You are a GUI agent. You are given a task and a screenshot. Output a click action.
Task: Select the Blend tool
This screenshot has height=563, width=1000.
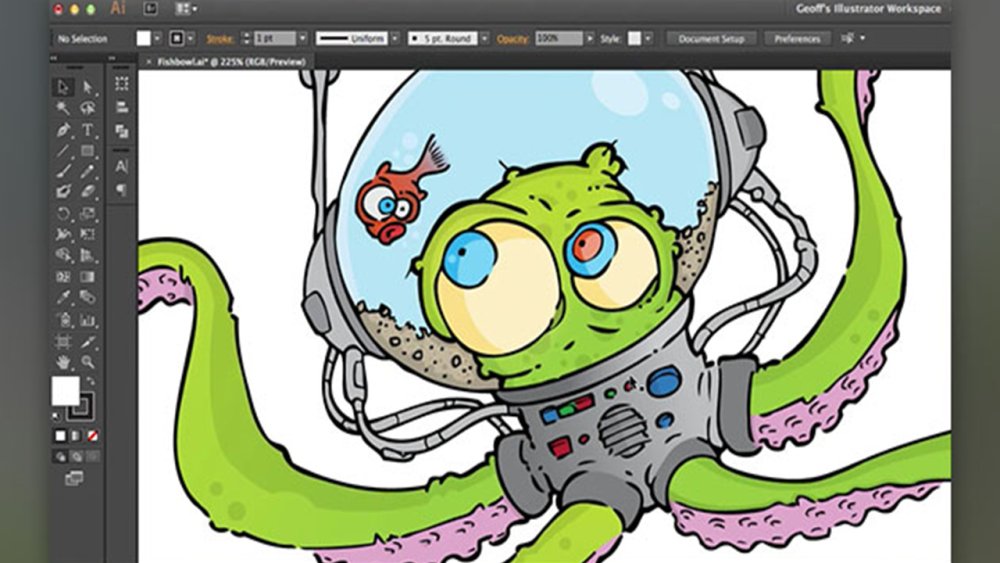point(88,297)
